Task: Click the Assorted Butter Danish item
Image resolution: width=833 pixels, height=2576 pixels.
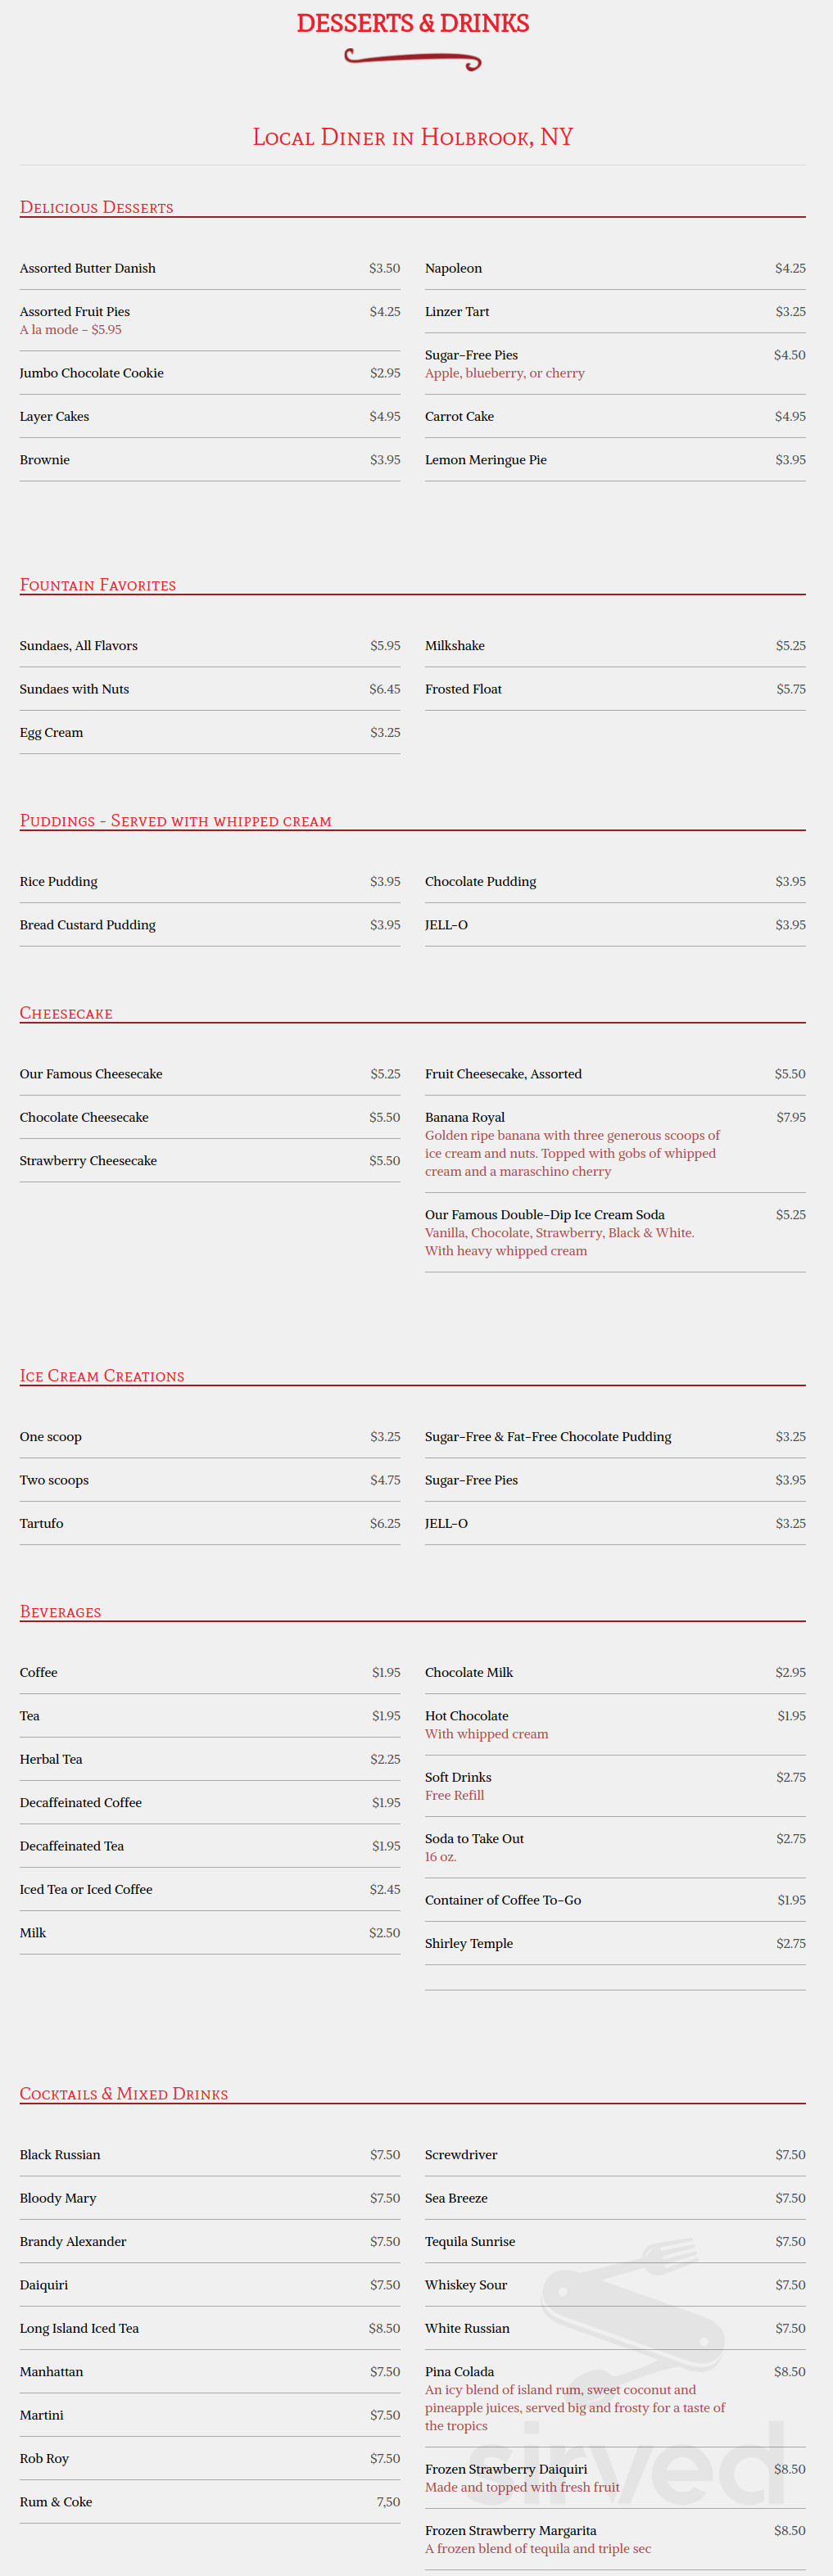Action: coord(88,268)
